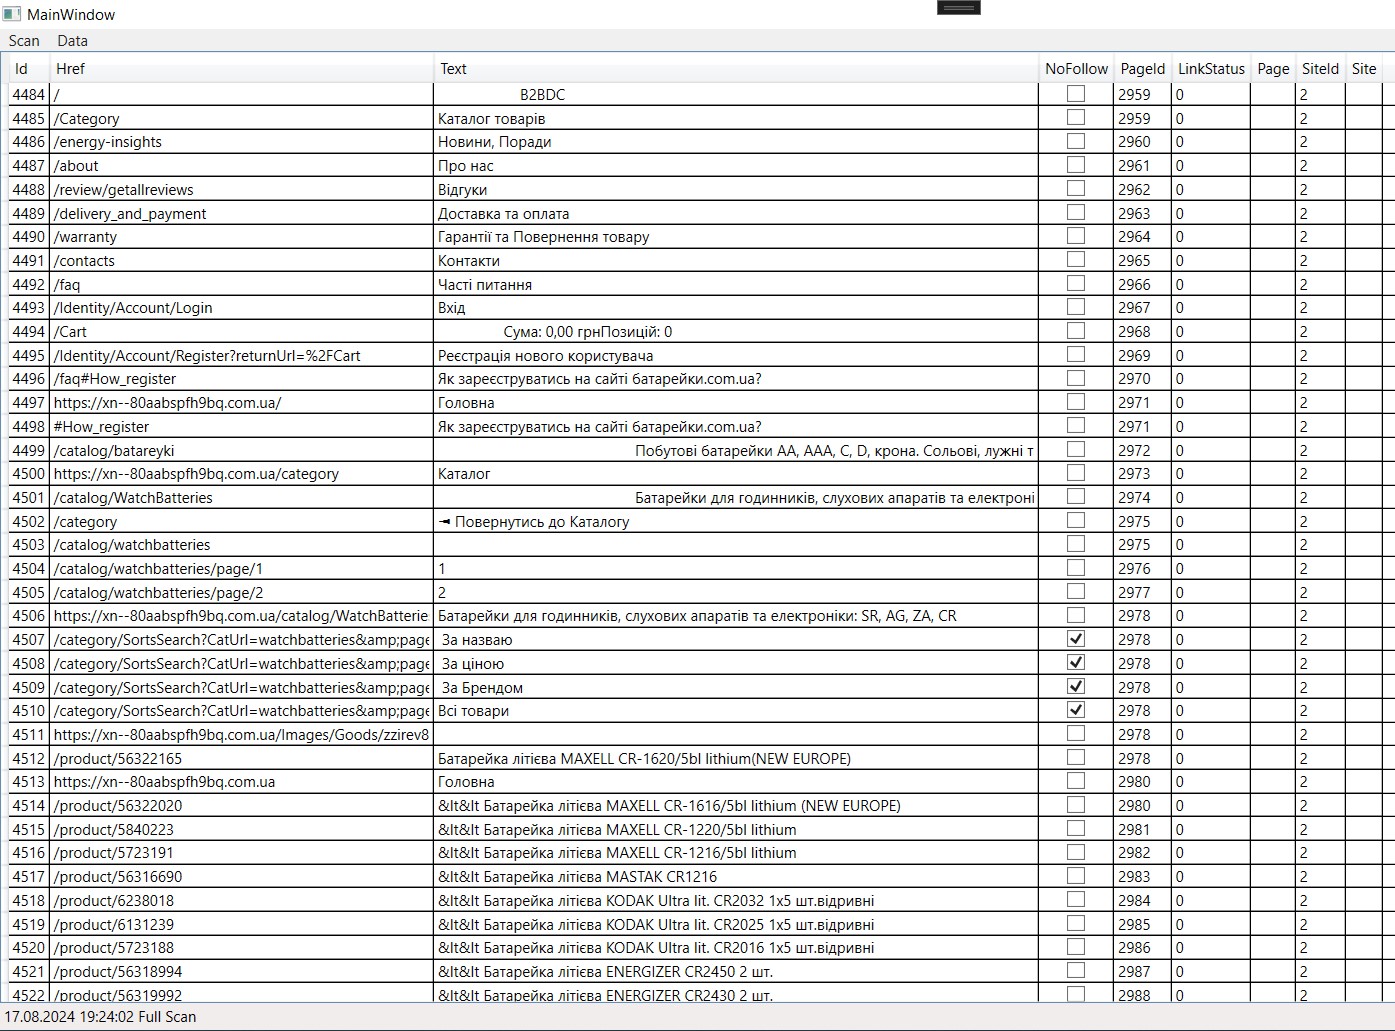Uncheck NoFollow for row 4508 За ціною
Viewport: 1395px width, 1031px height.
point(1076,663)
